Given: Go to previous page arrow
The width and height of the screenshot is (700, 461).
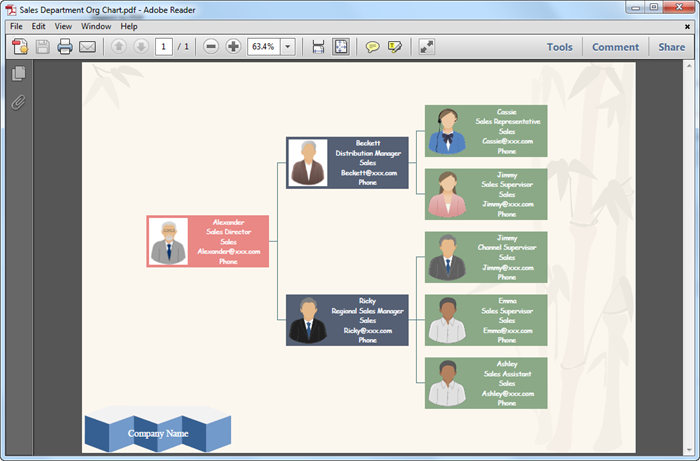Looking at the screenshot, I should [119, 46].
